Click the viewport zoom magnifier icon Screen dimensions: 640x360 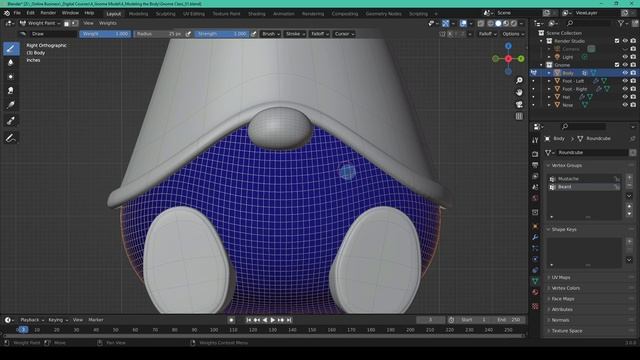coord(519,80)
